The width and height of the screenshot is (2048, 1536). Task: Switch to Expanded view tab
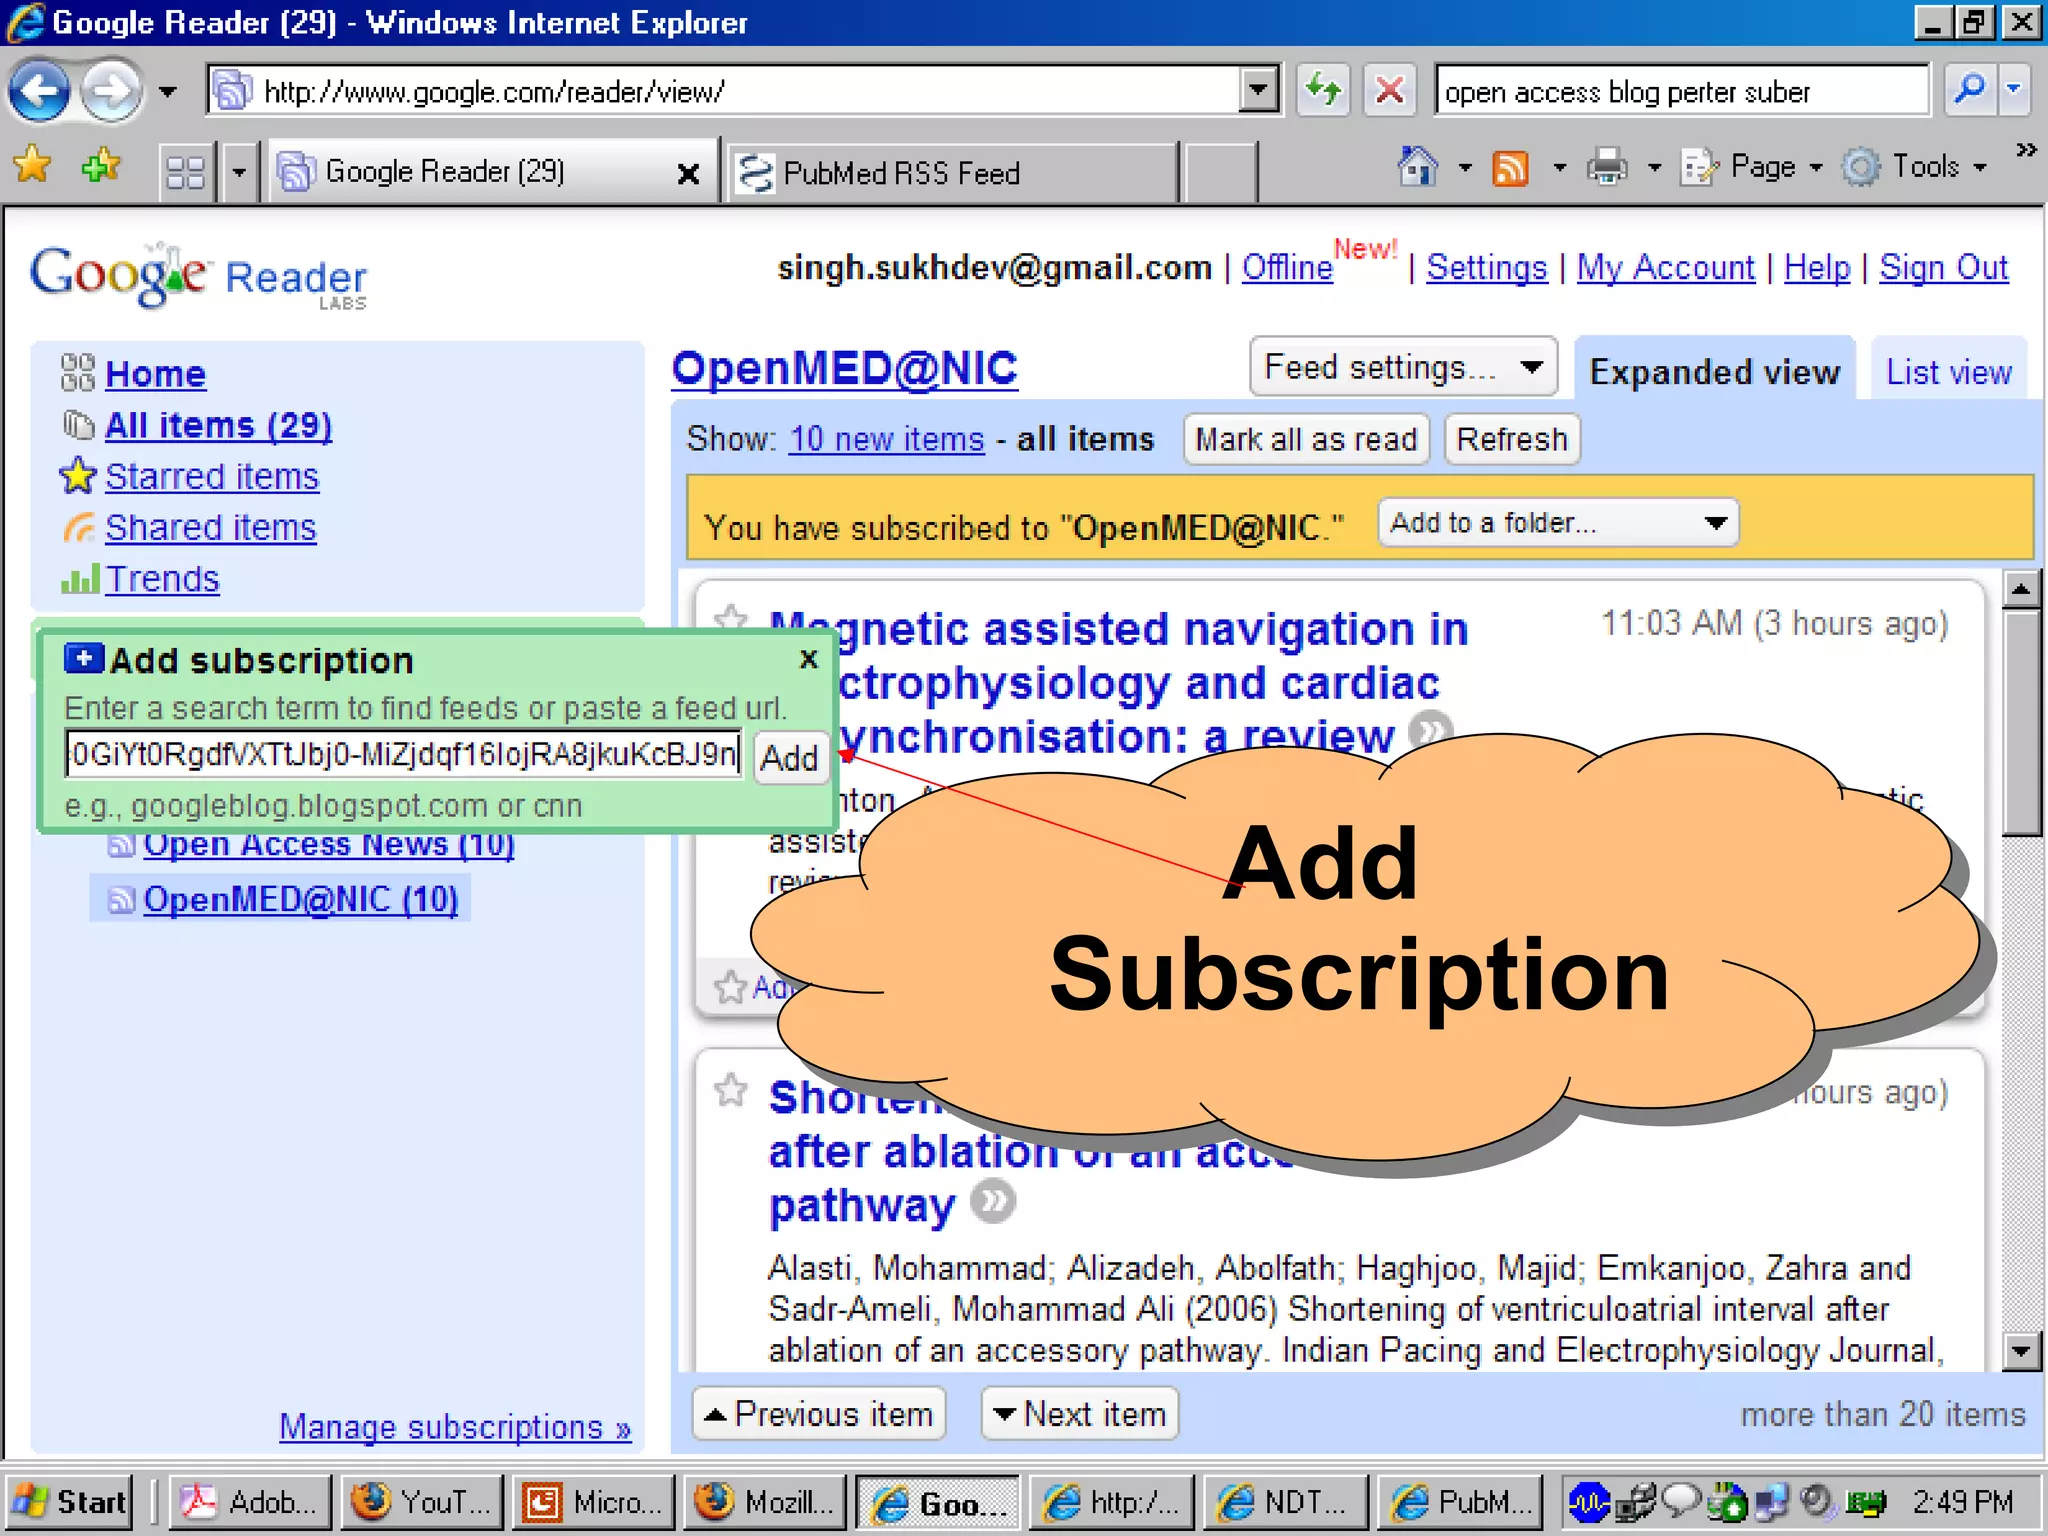1714,371
